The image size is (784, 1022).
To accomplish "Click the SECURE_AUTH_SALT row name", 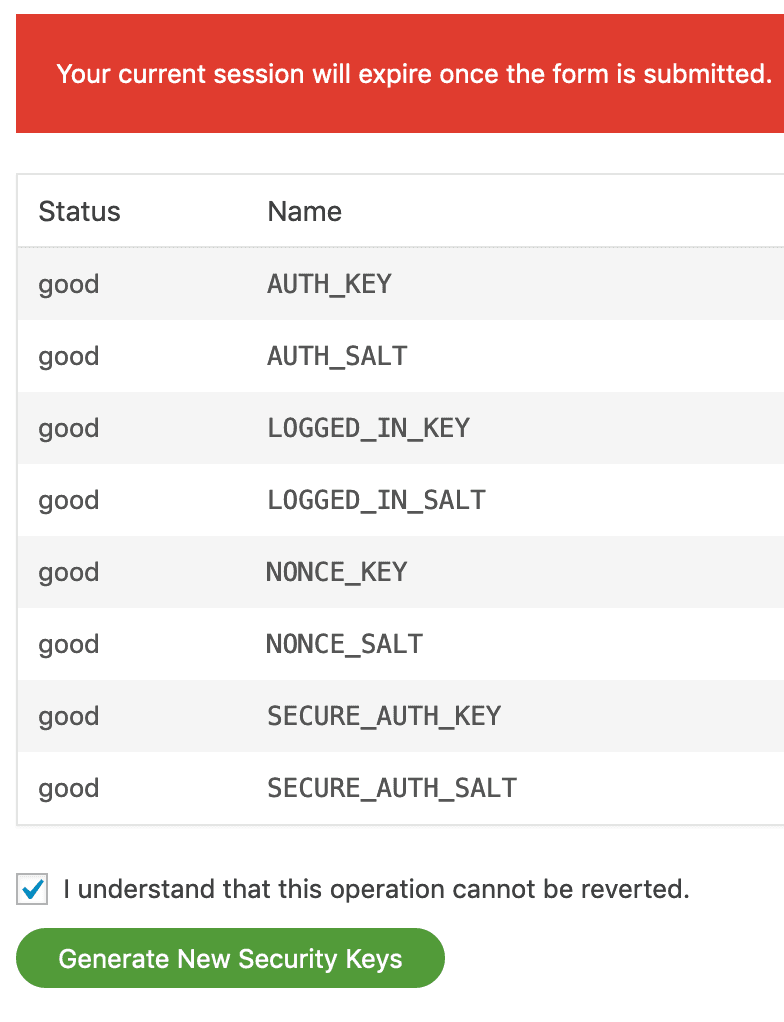I will 392,788.
